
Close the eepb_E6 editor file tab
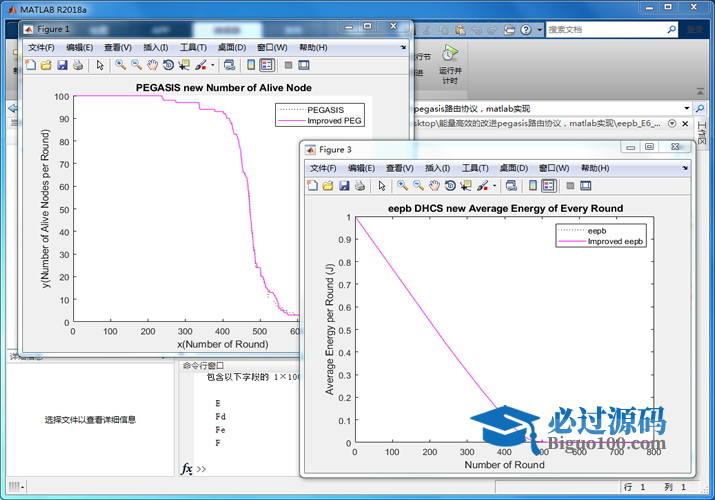685,124
